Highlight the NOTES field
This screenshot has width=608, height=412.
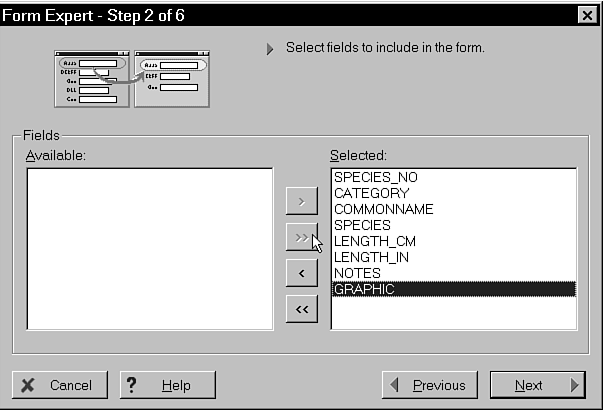pyautogui.click(x=357, y=273)
